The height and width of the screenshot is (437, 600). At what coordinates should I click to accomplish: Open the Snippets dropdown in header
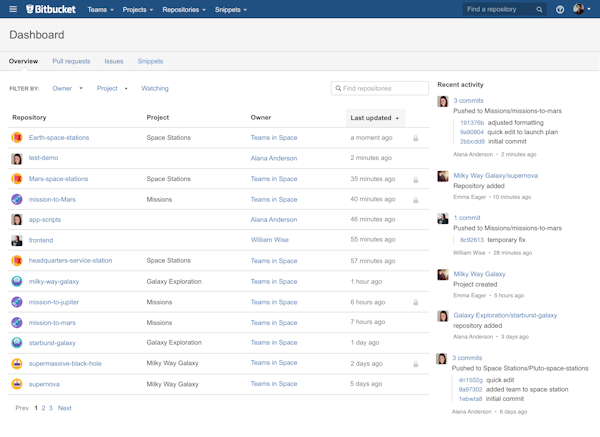pos(231,10)
